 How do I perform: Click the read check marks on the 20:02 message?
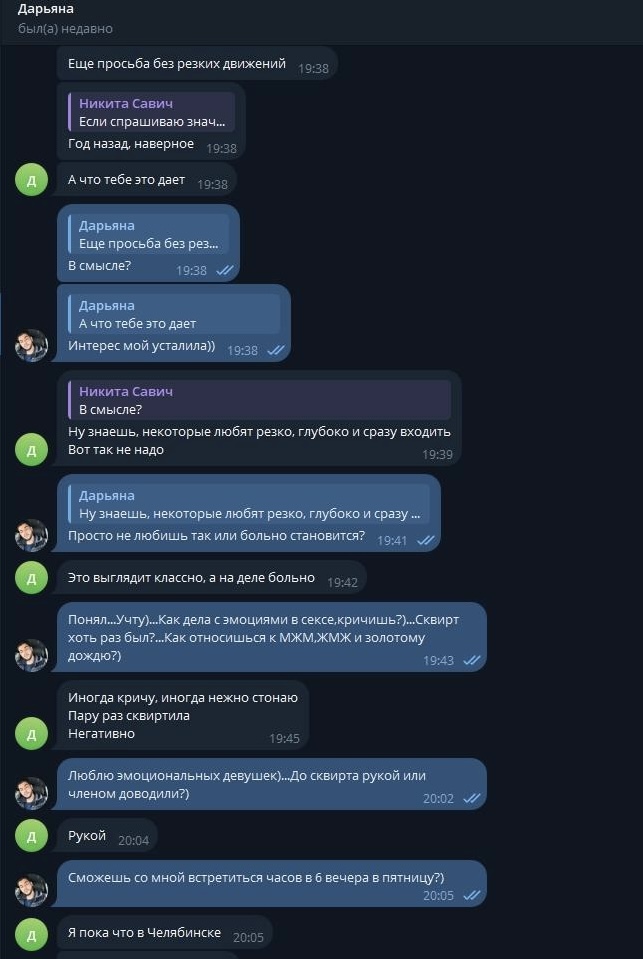[x=472, y=798]
